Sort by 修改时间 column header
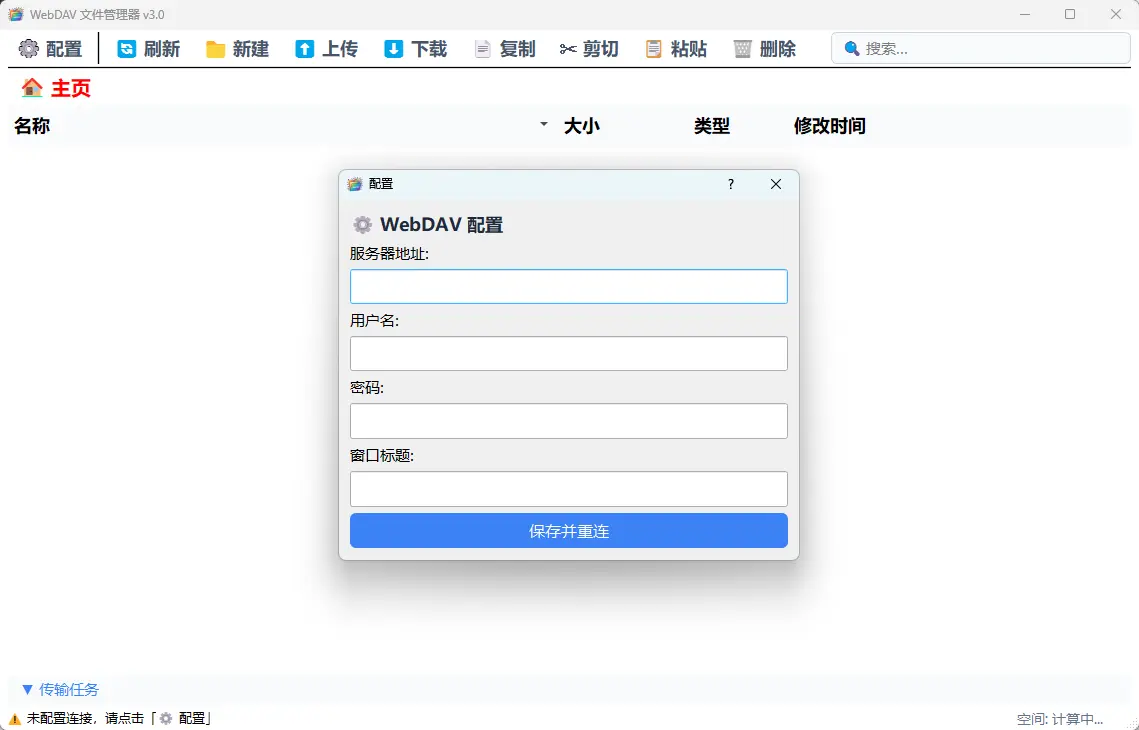 click(x=830, y=126)
